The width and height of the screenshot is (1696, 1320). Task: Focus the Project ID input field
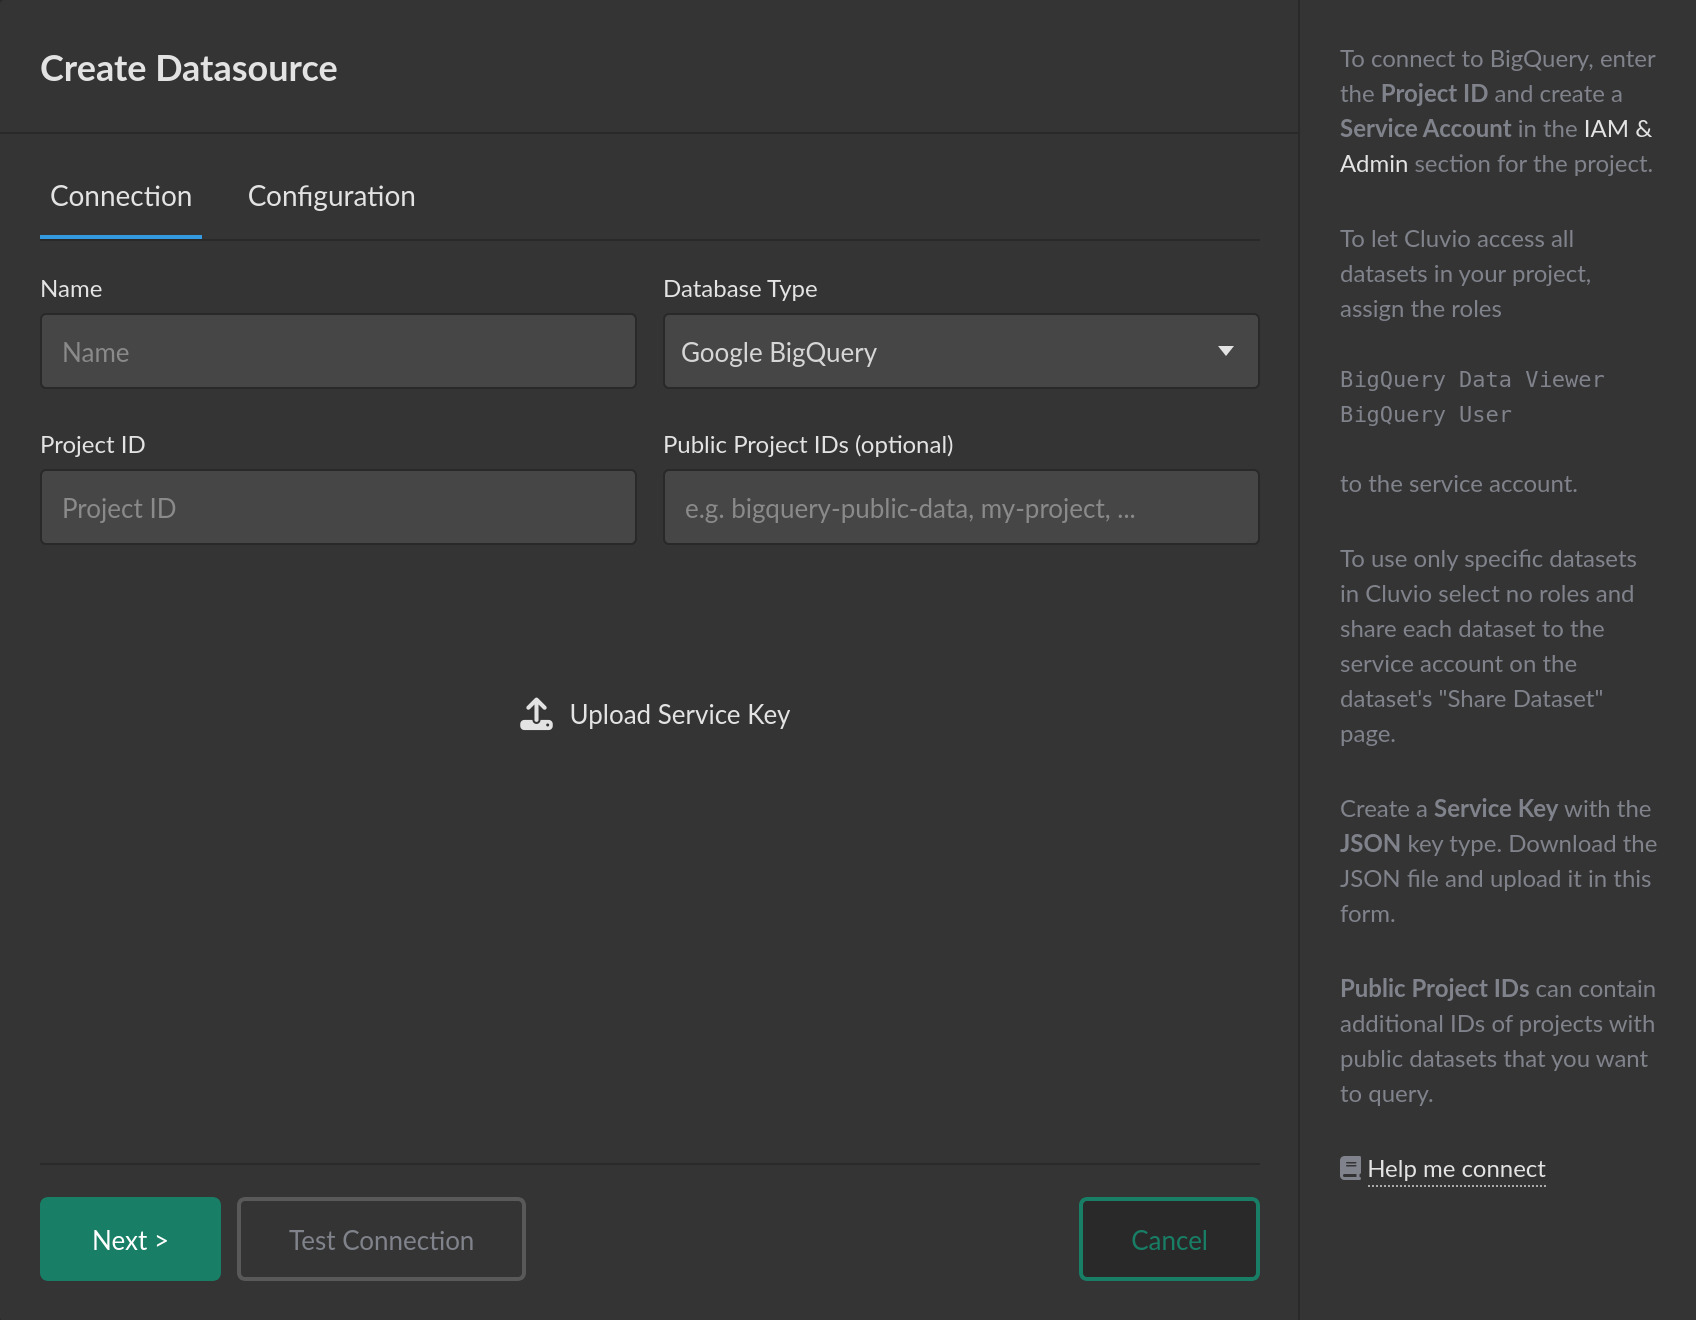tap(338, 507)
